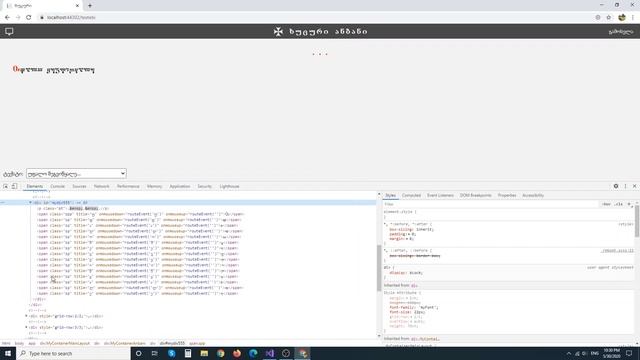The image size is (640, 360).
Task: Switch to the Console tab
Action: 58,186
